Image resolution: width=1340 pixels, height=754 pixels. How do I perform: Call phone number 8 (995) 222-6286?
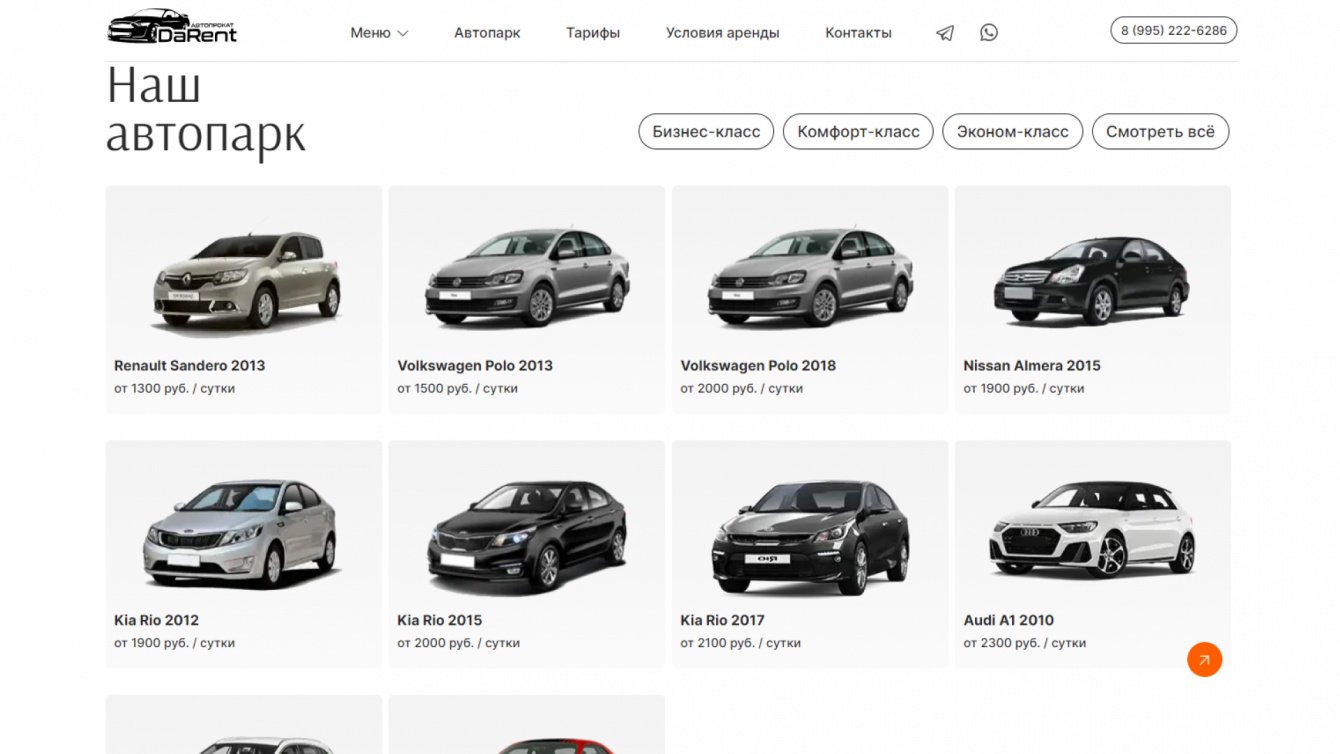pos(1174,31)
